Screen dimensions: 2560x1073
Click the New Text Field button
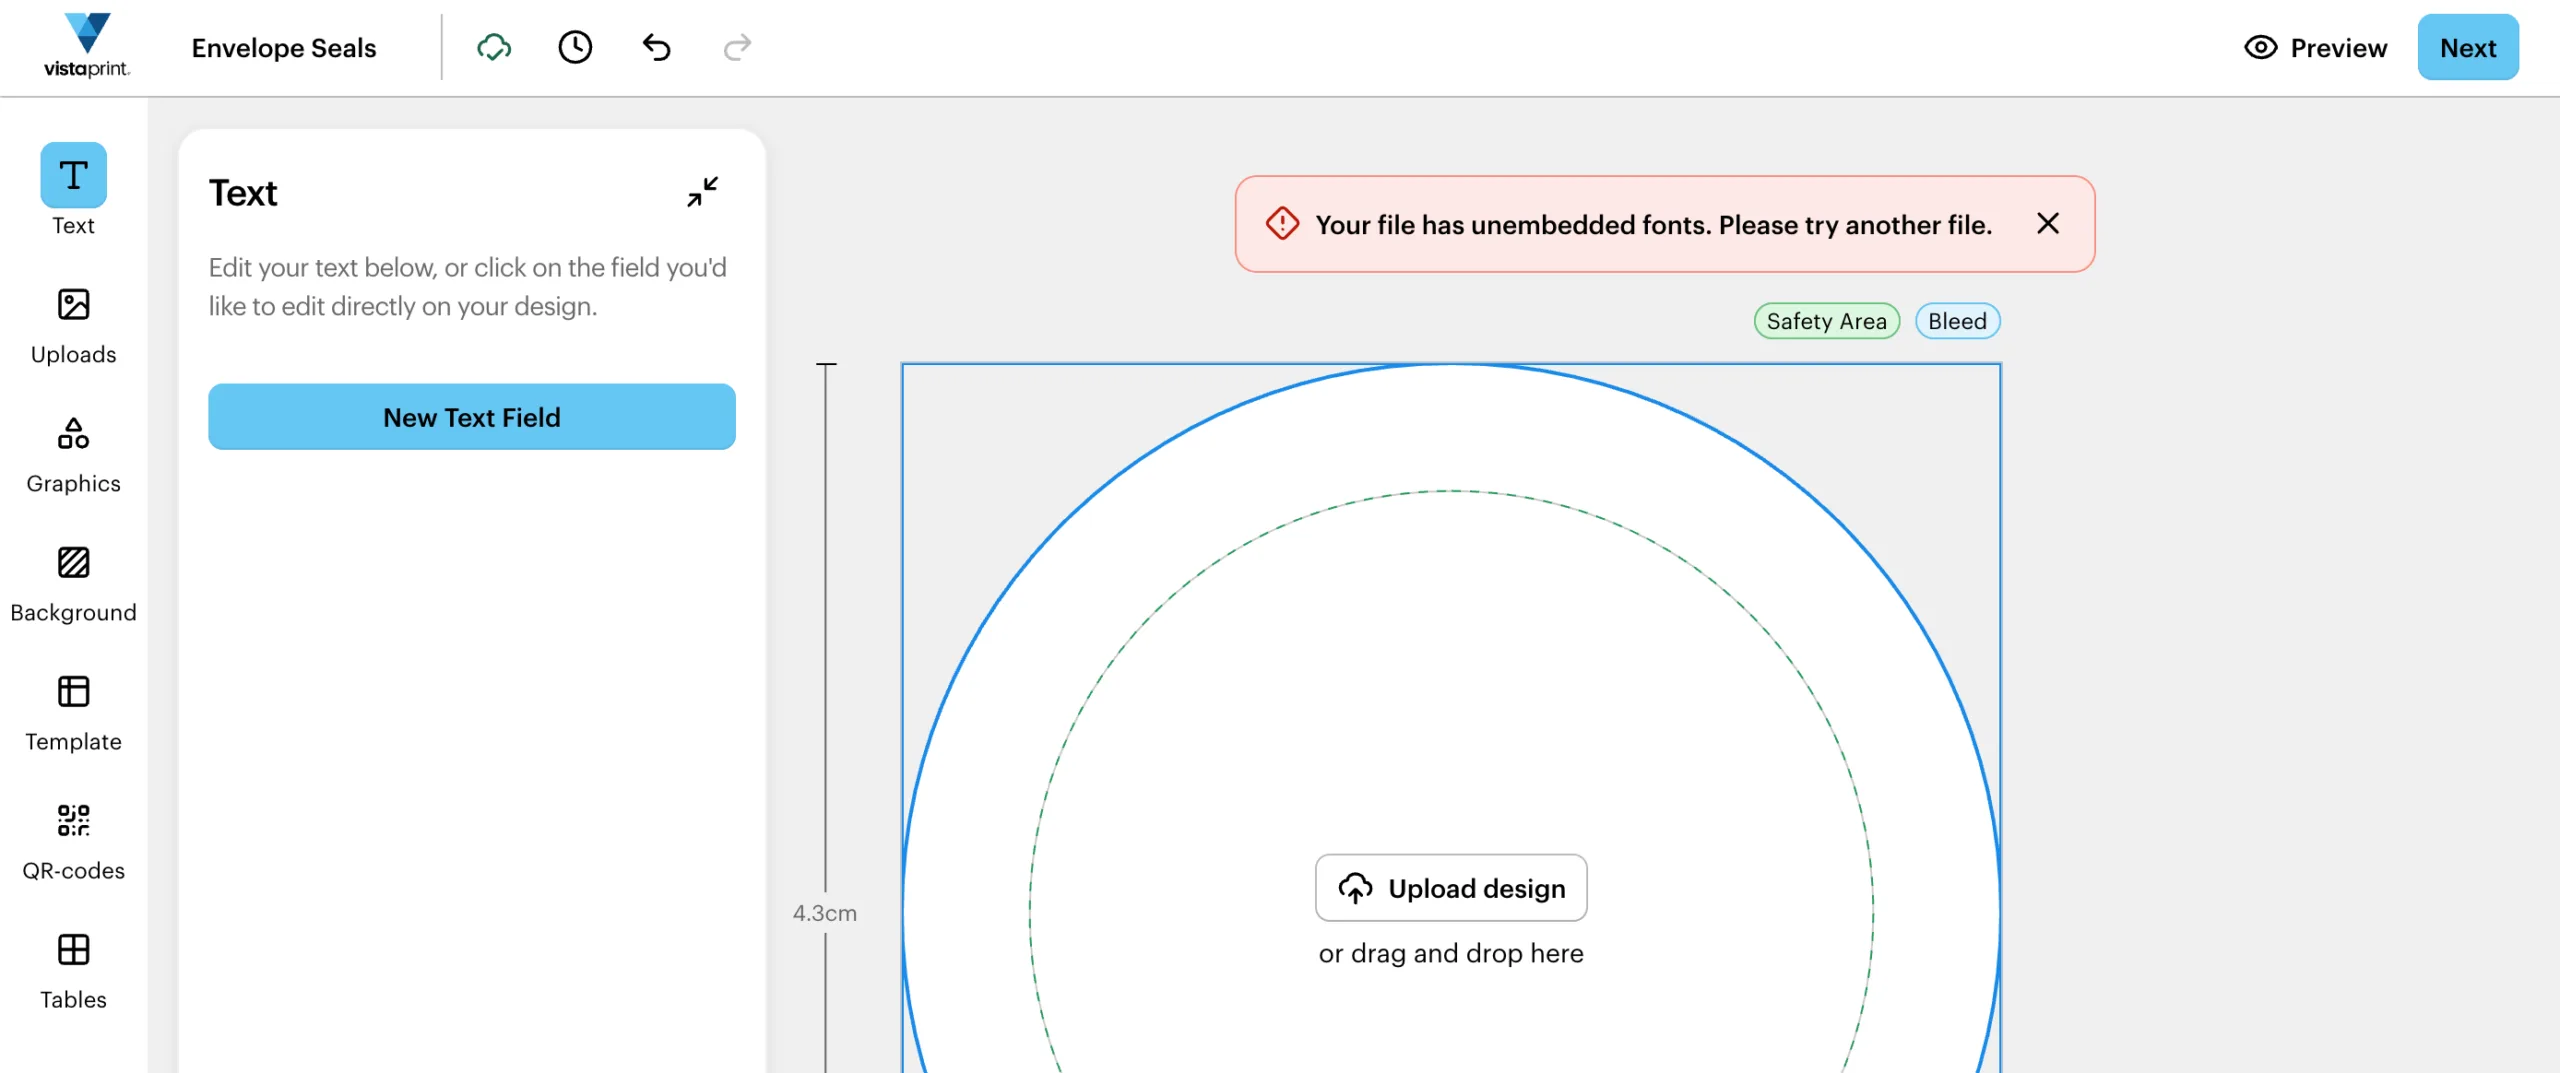472,417
